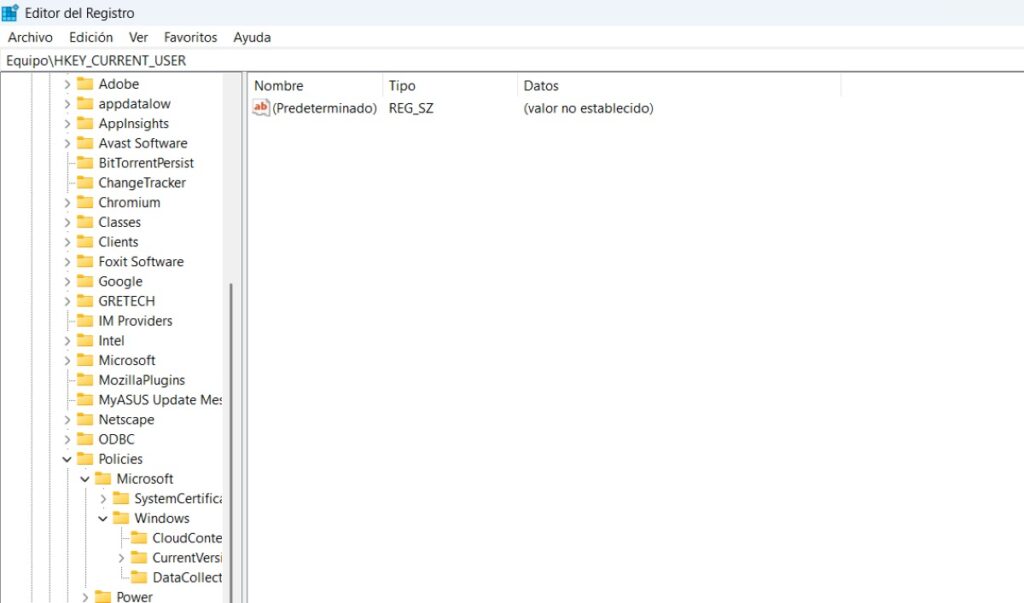
Task: Collapse the Policies tree branch
Action: coord(66,459)
